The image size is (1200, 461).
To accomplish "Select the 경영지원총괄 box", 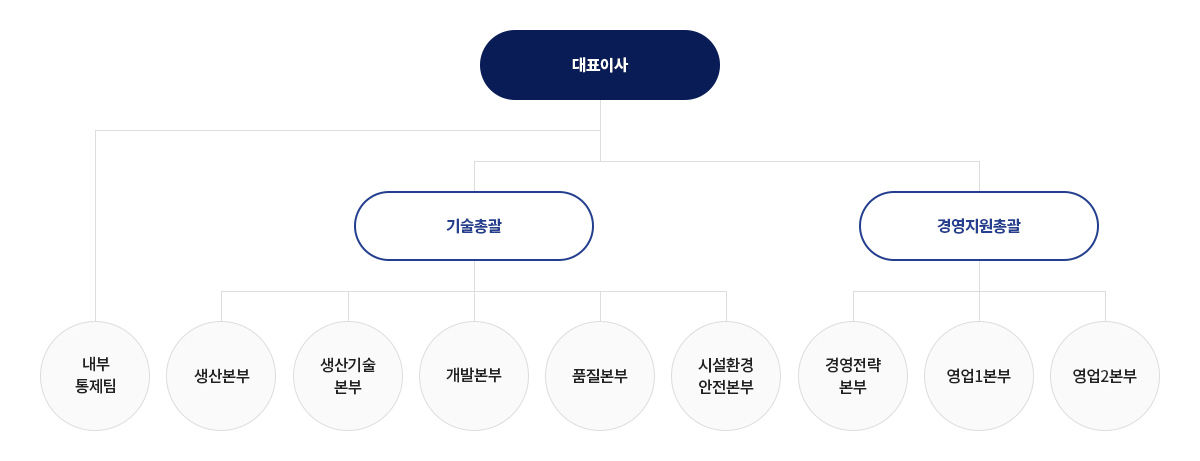I will click(x=979, y=226).
